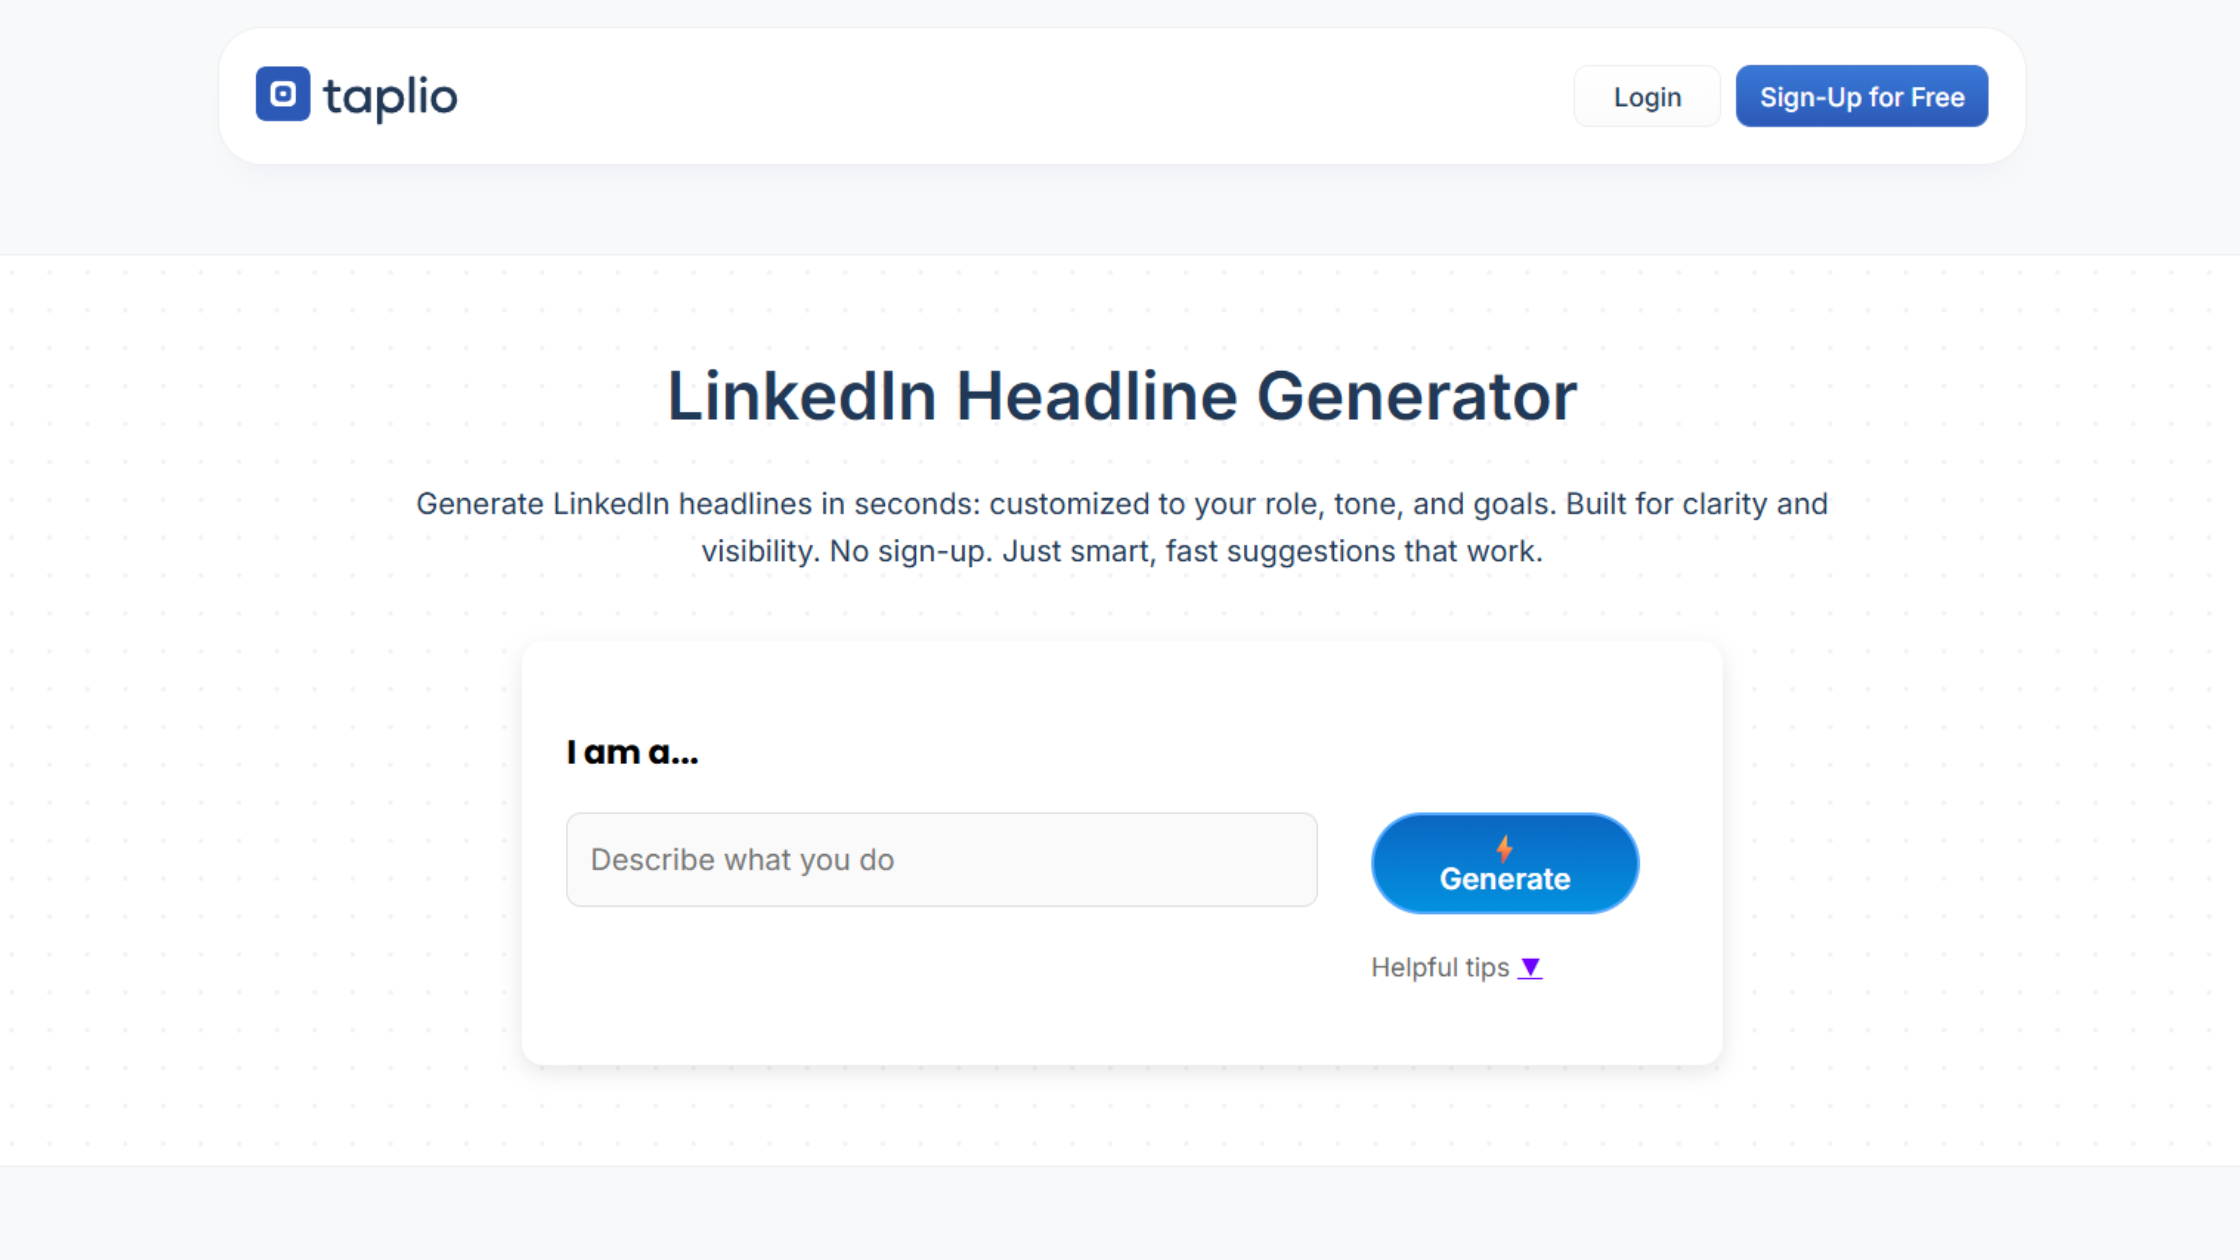Open the Login page
The height and width of the screenshot is (1260, 2240).
click(x=1647, y=97)
